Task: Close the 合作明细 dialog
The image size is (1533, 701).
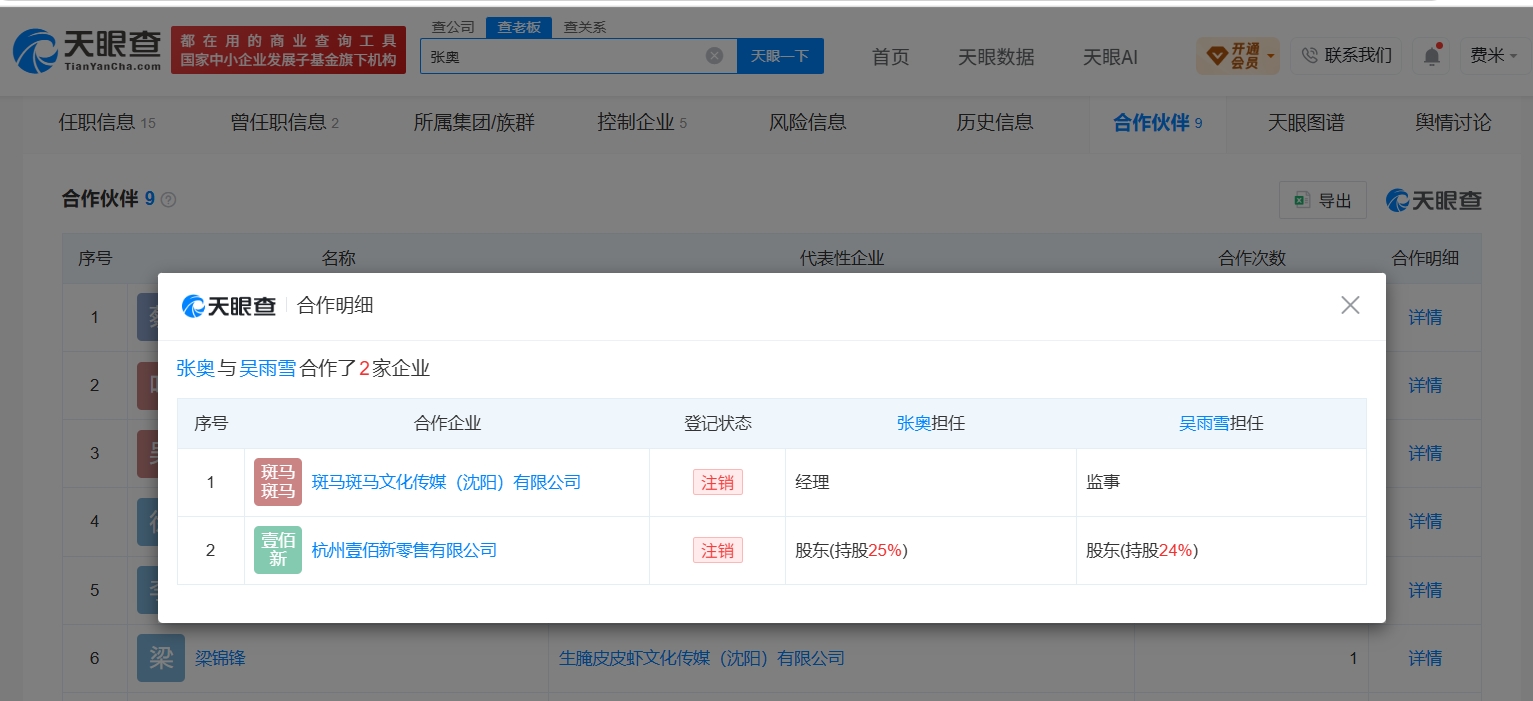Action: (x=1350, y=305)
